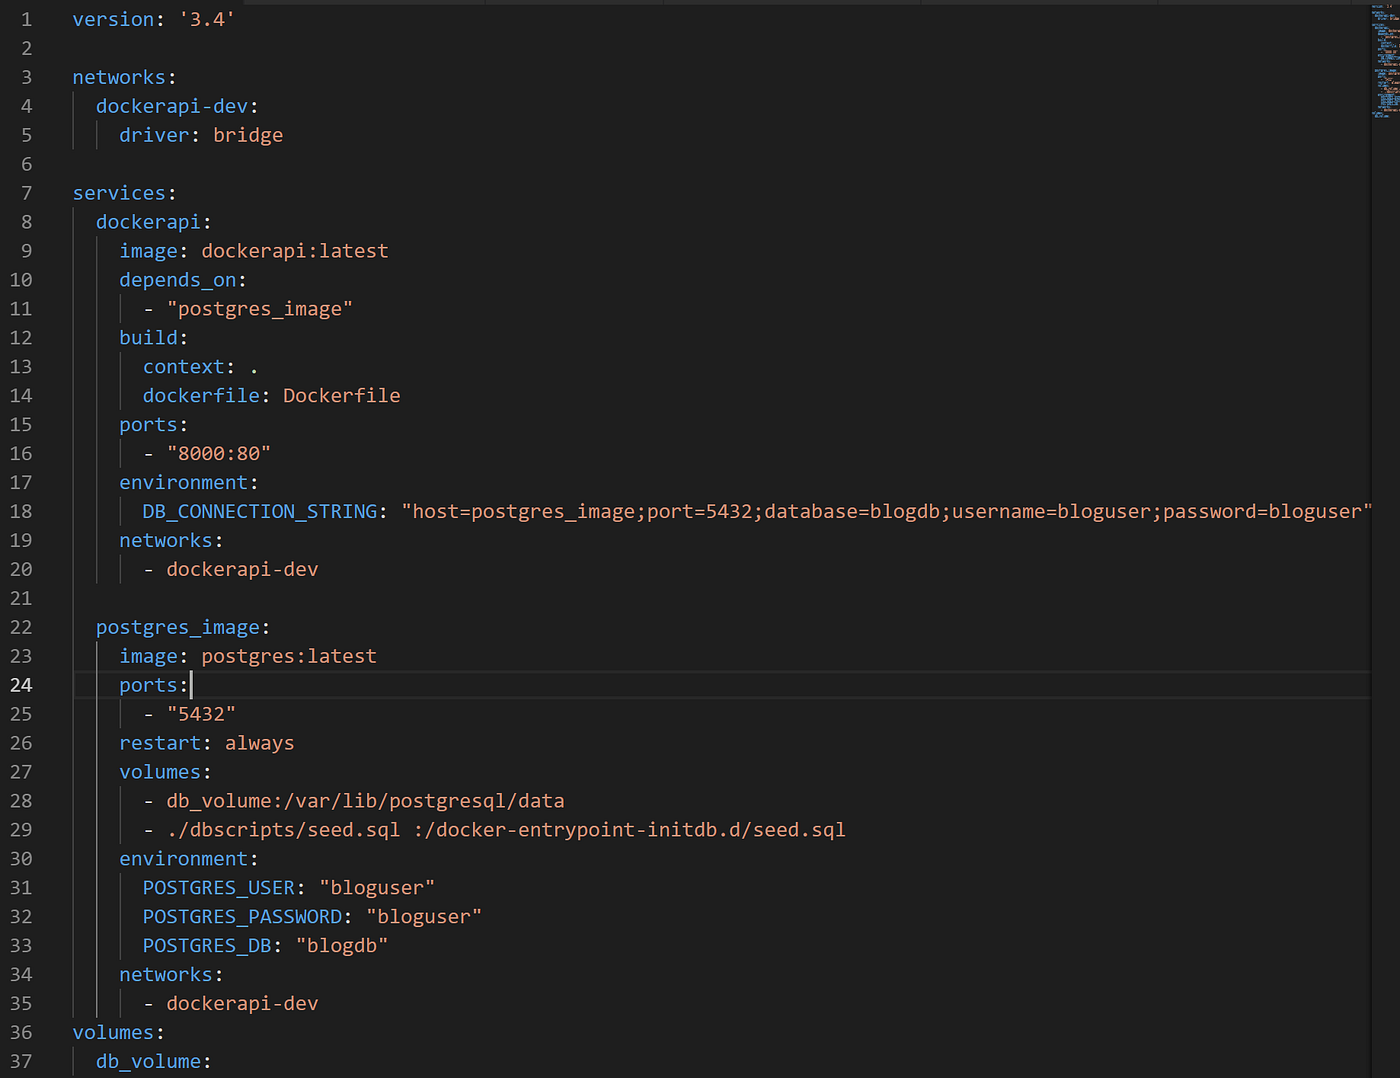Click line number 24 in the gutter

click(x=24, y=685)
